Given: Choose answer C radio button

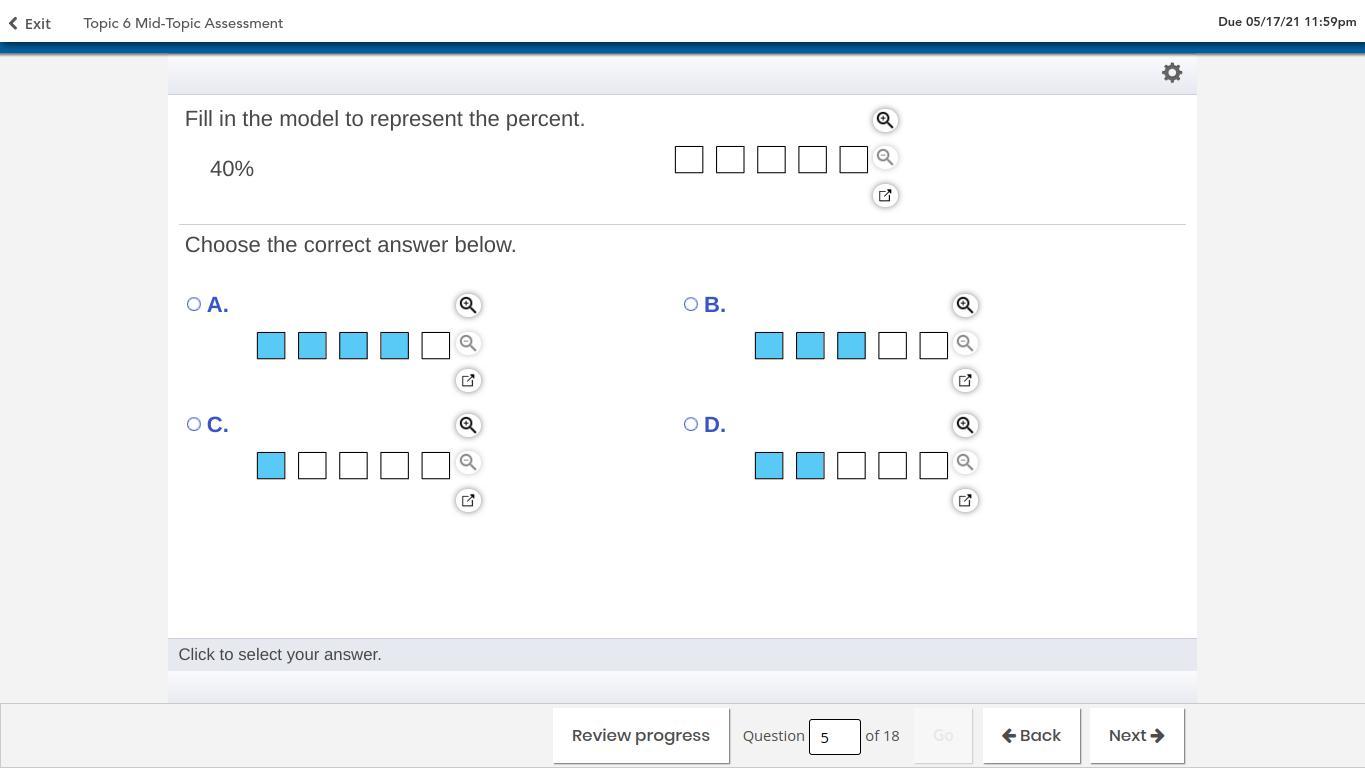Looking at the screenshot, I should (x=194, y=424).
